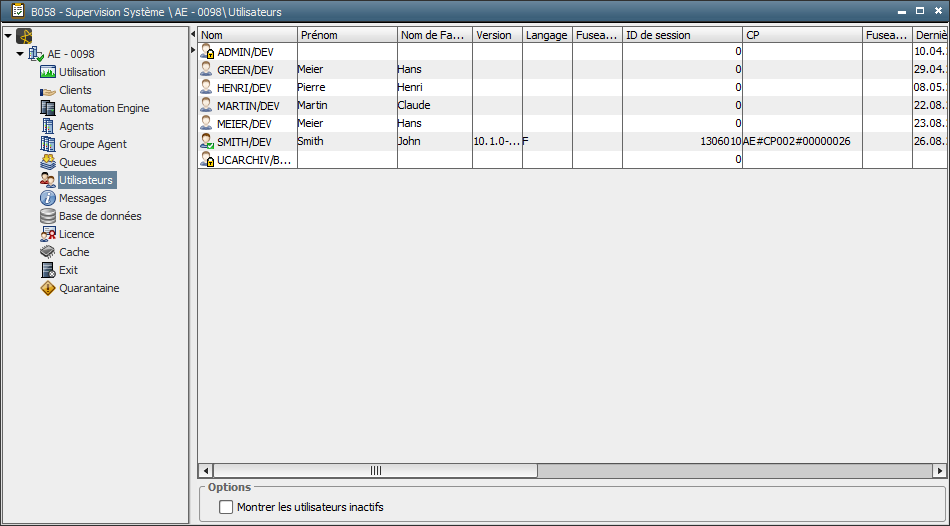This screenshot has height=526, width=950.
Task: Click the Exit icon in the tree
Action: (48, 270)
